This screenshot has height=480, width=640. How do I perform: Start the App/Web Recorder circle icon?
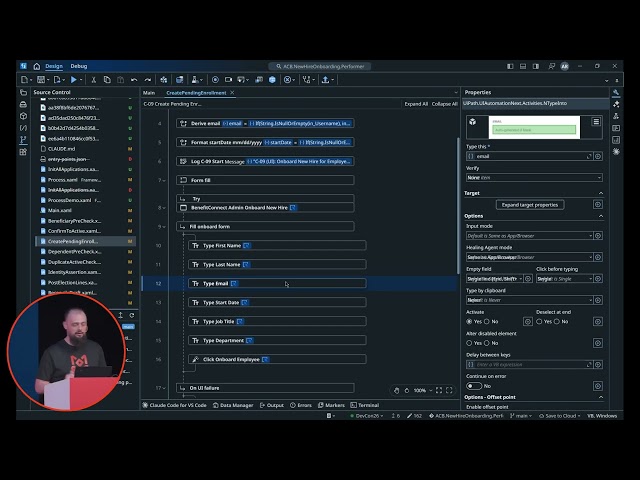click(215, 80)
